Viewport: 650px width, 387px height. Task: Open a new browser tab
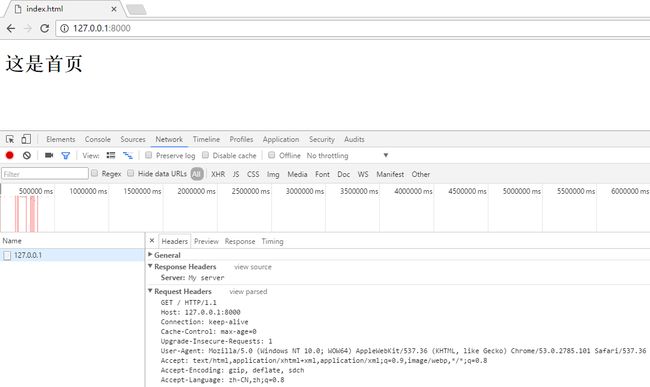[136, 10]
